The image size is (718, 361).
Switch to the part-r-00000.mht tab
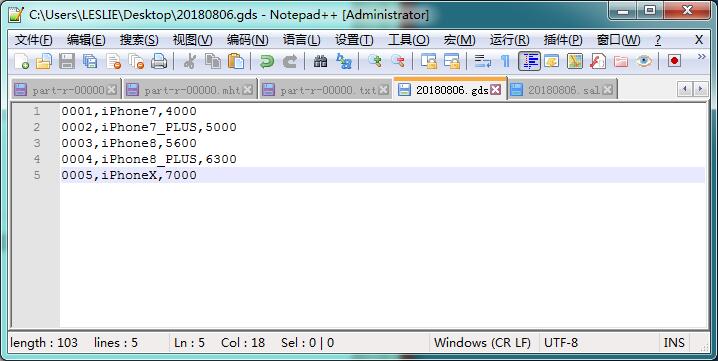point(189,90)
